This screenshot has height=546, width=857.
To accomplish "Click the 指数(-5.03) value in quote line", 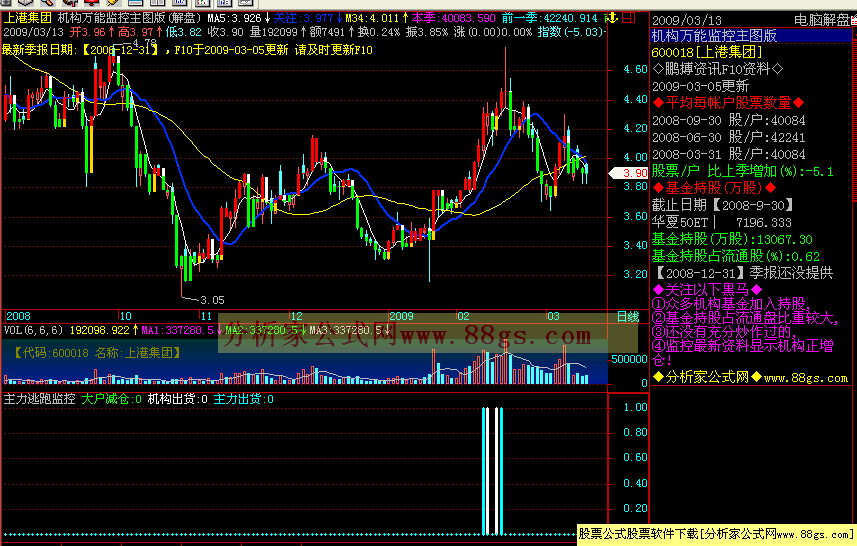I will 570,32.
